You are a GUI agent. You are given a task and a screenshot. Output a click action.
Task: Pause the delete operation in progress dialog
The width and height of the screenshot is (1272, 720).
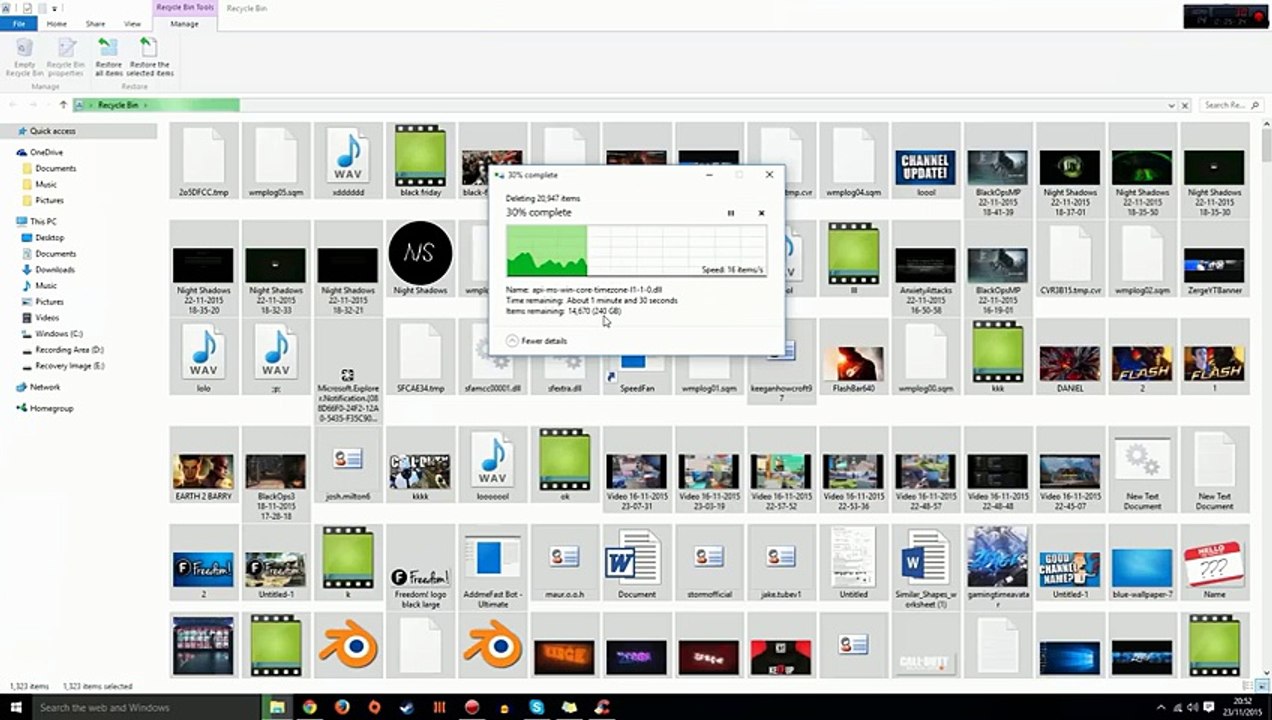pos(731,213)
